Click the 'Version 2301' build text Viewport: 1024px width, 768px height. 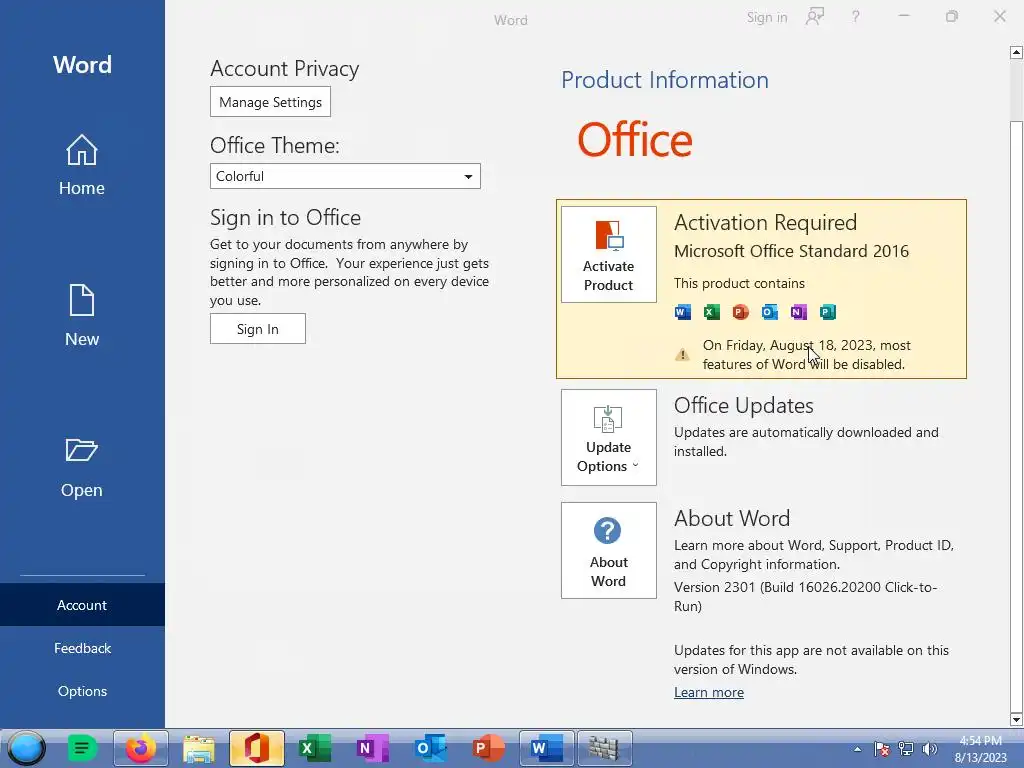(x=805, y=596)
